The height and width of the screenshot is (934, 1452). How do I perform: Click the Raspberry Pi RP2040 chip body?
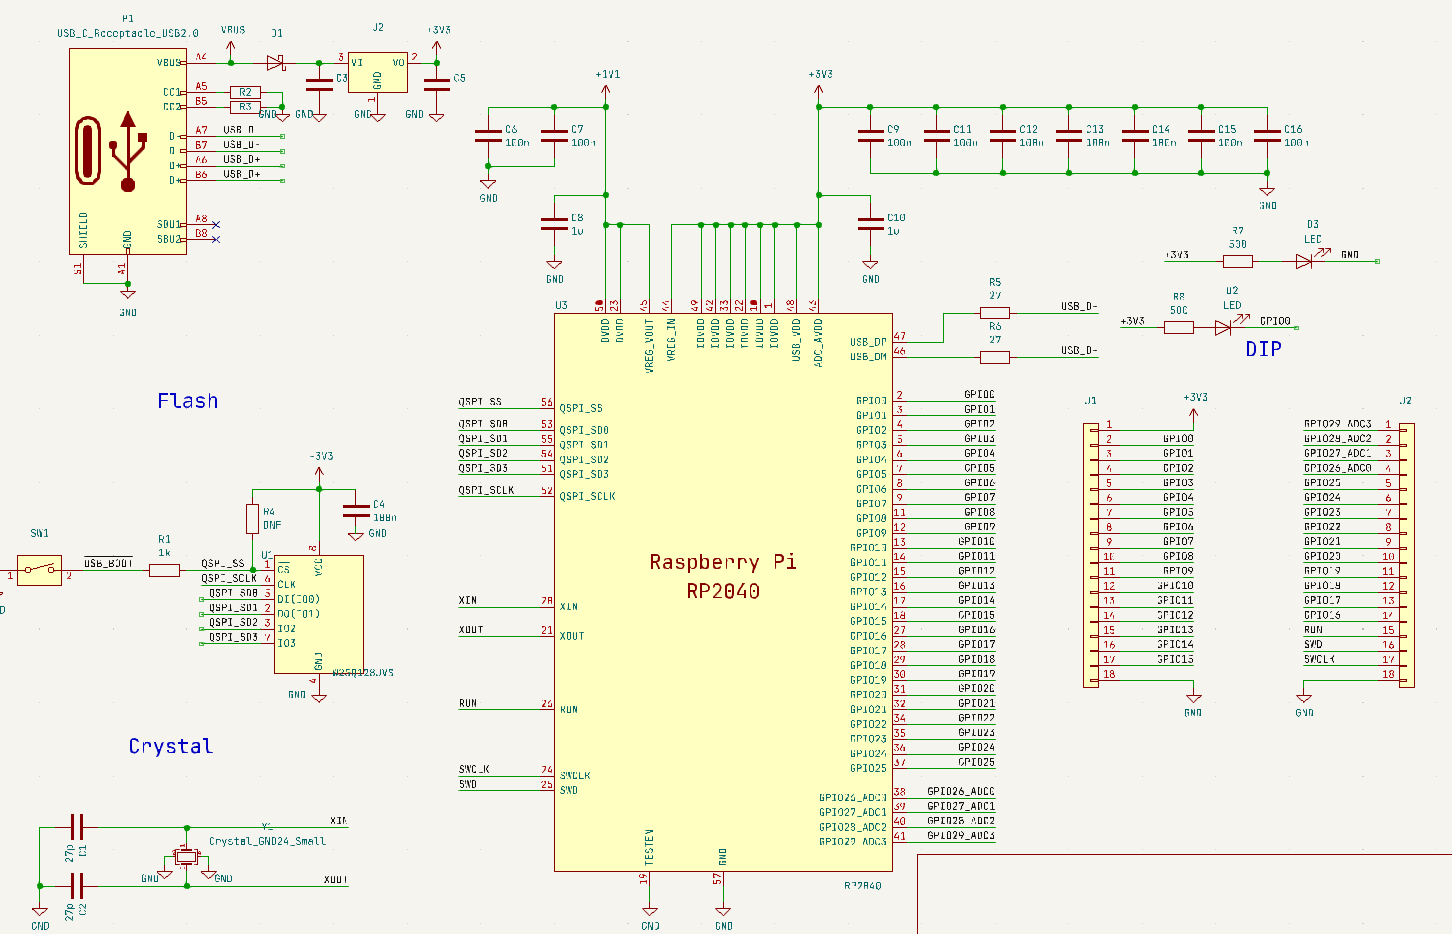coord(722,593)
